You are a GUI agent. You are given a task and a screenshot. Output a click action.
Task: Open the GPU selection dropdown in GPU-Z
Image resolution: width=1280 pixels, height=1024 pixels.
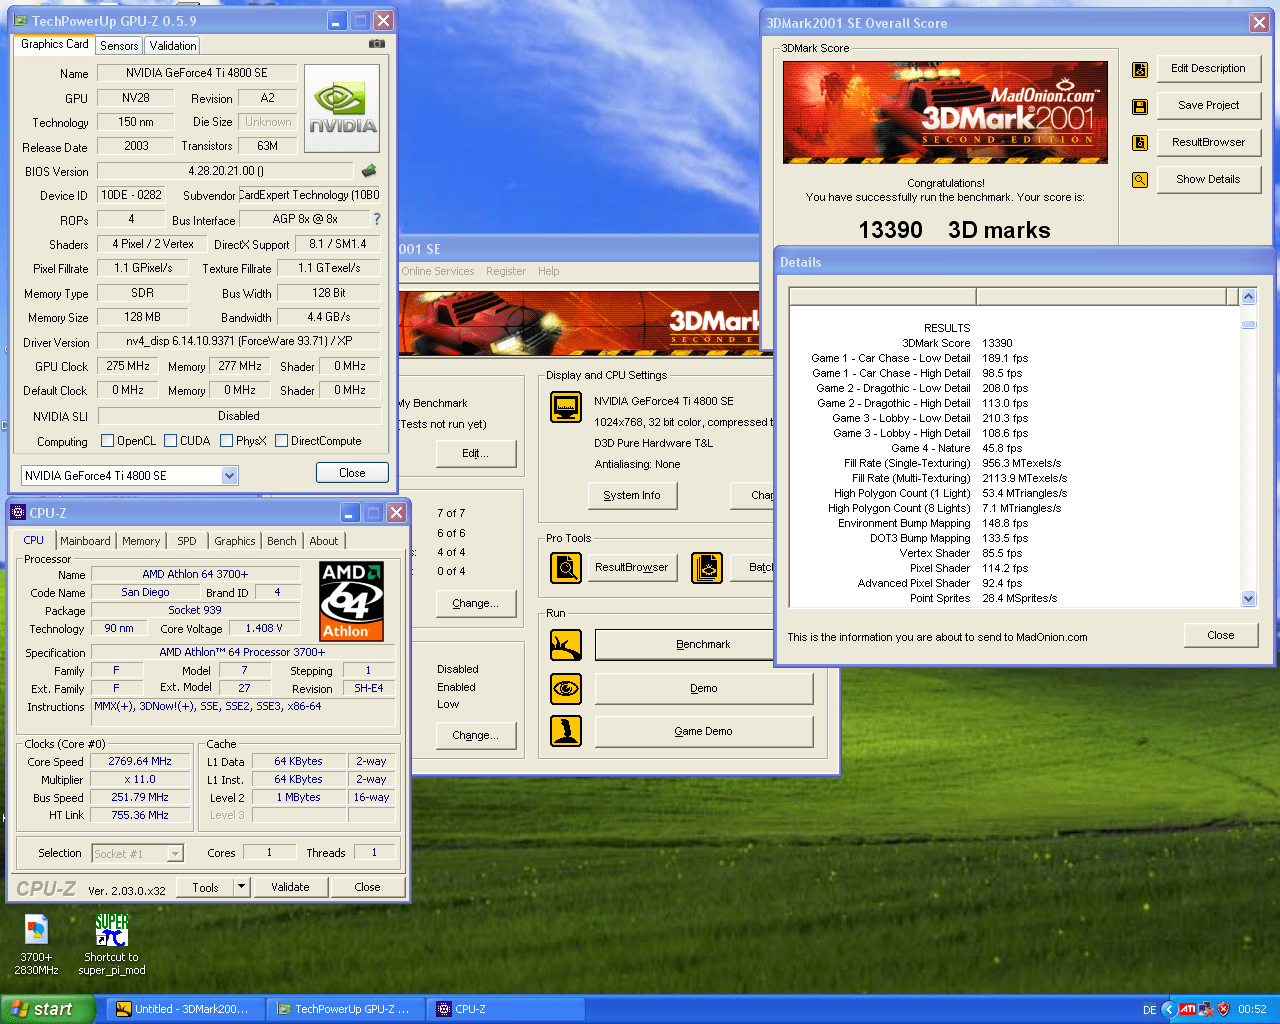tap(229, 476)
